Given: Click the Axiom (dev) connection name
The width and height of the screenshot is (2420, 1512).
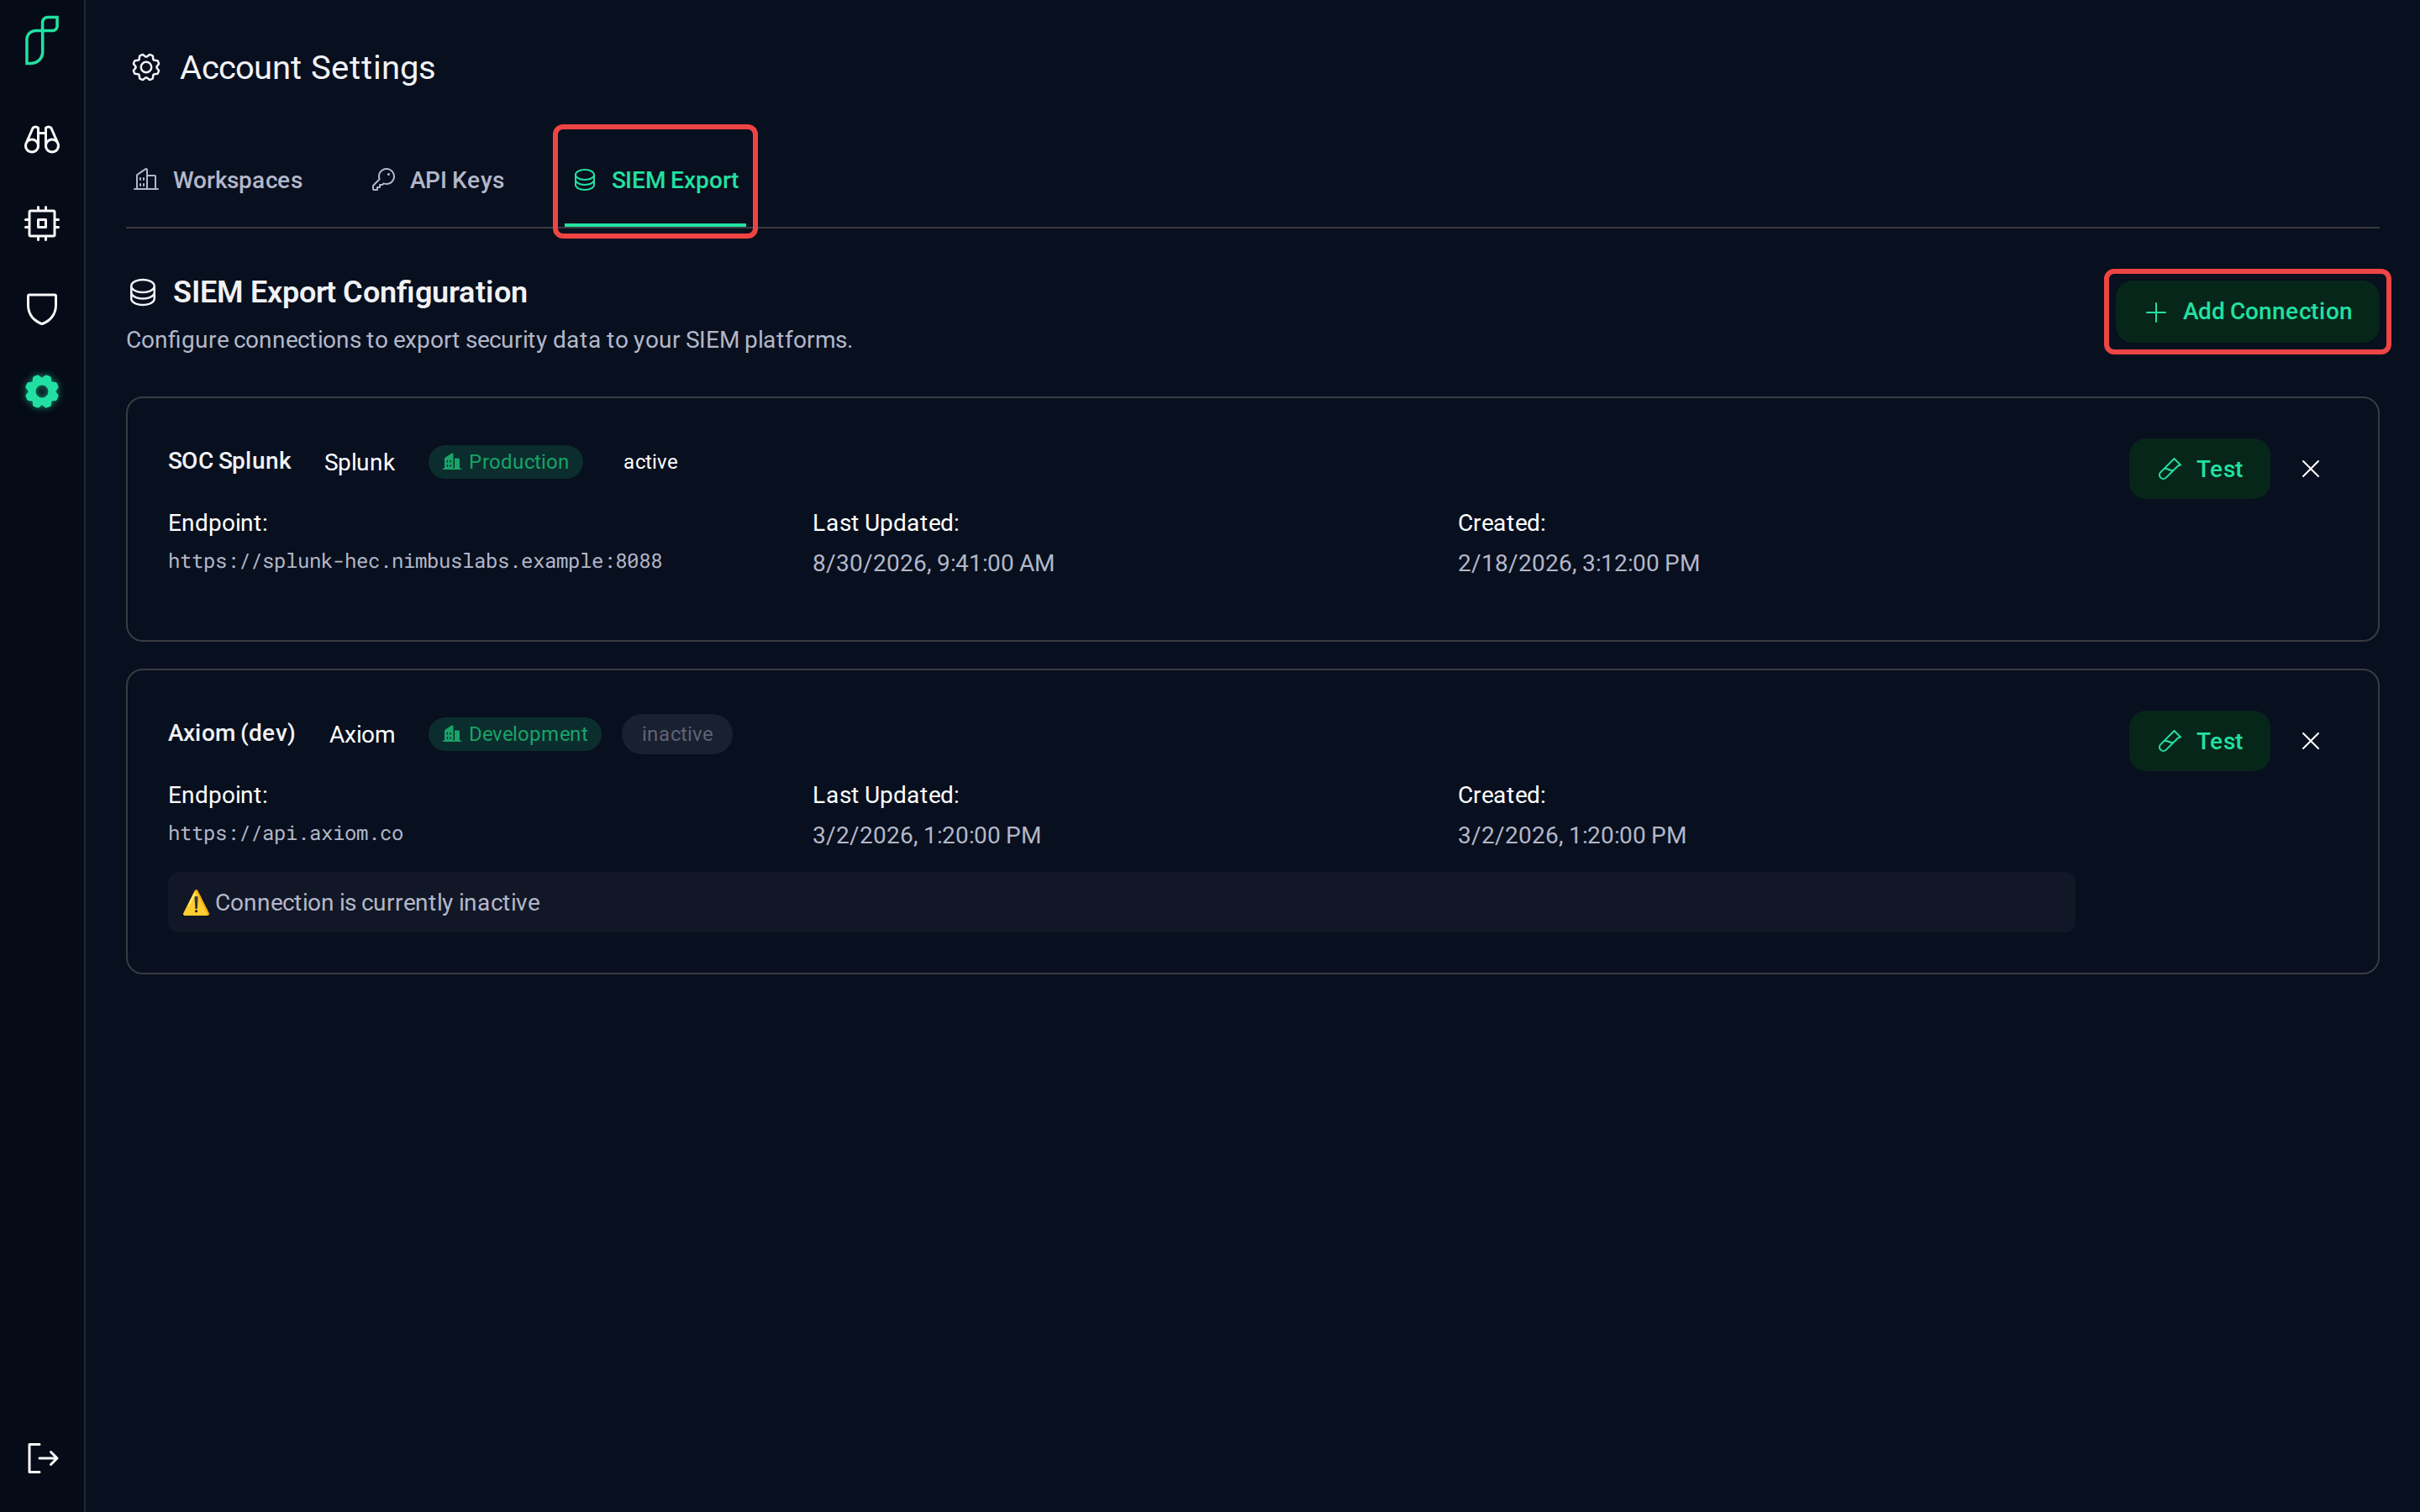Looking at the screenshot, I should (x=232, y=733).
